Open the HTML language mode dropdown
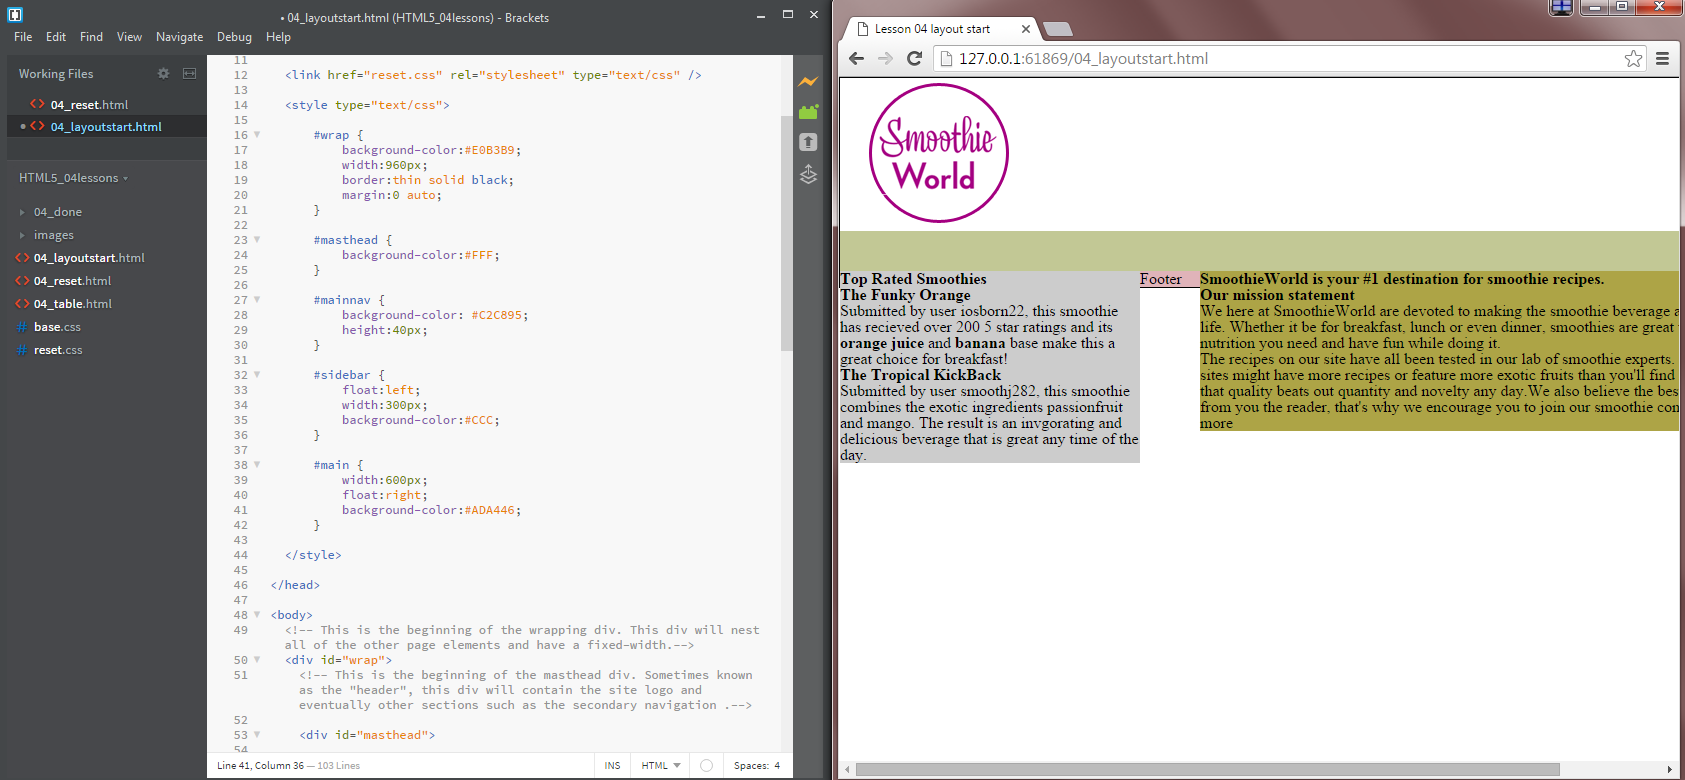 pos(661,766)
